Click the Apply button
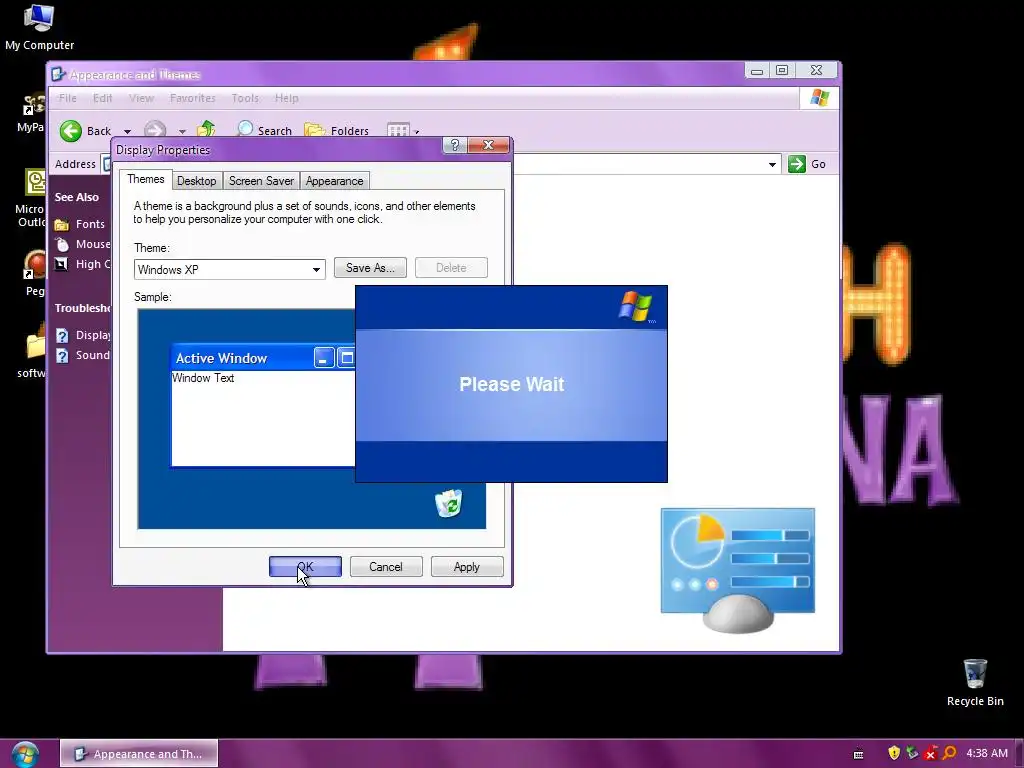The width and height of the screenshot is (1024, 768). coord(467,566)
